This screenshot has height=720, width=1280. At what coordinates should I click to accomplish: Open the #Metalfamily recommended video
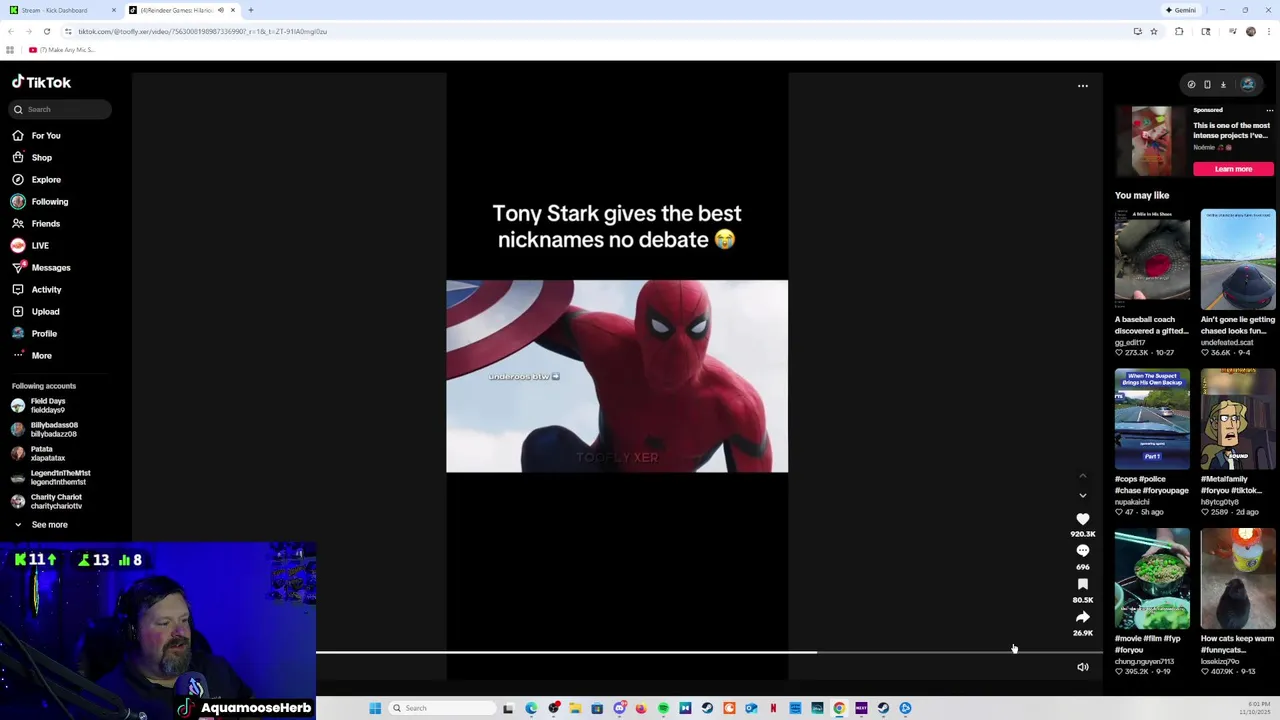(1238, 419)
